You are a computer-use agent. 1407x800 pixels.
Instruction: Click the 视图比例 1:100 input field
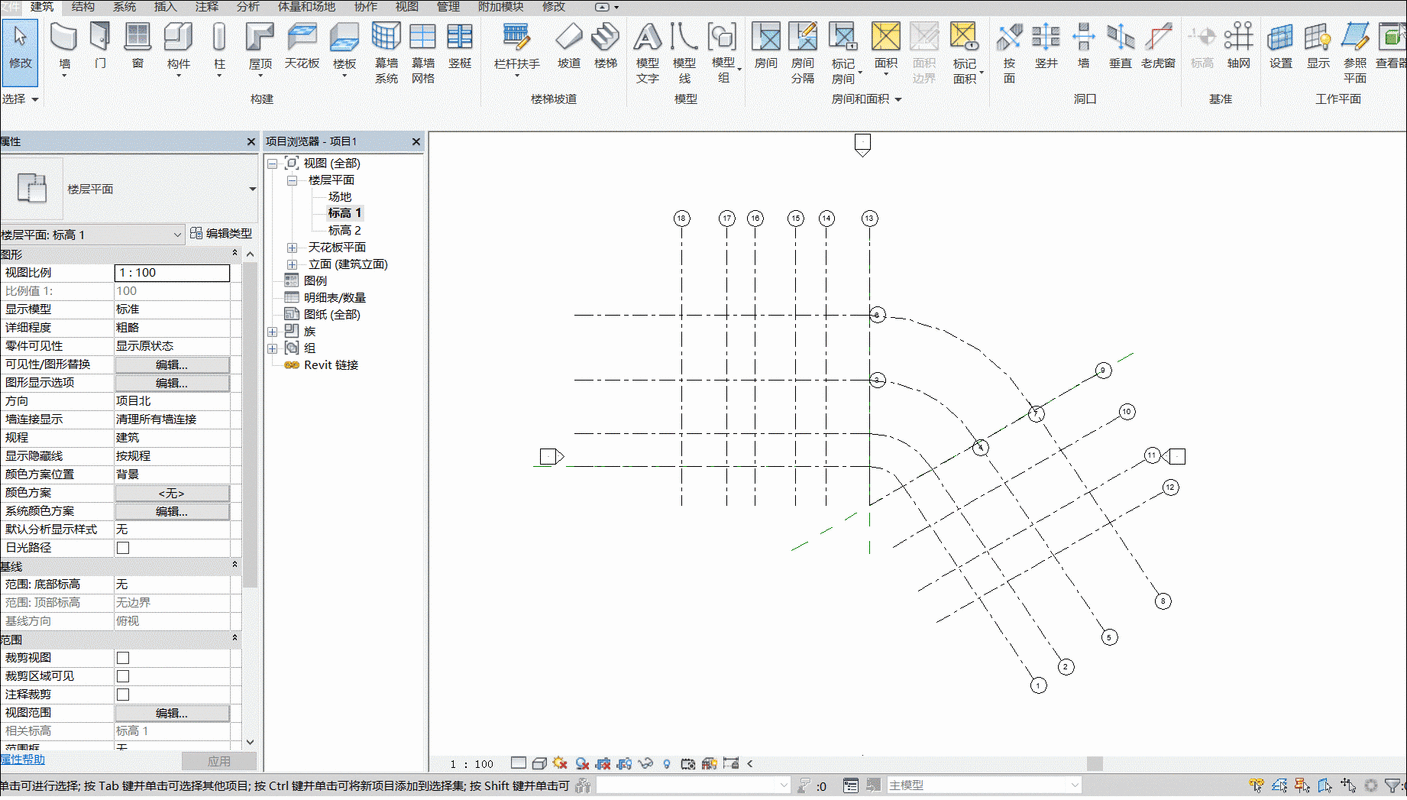(172, 273)
